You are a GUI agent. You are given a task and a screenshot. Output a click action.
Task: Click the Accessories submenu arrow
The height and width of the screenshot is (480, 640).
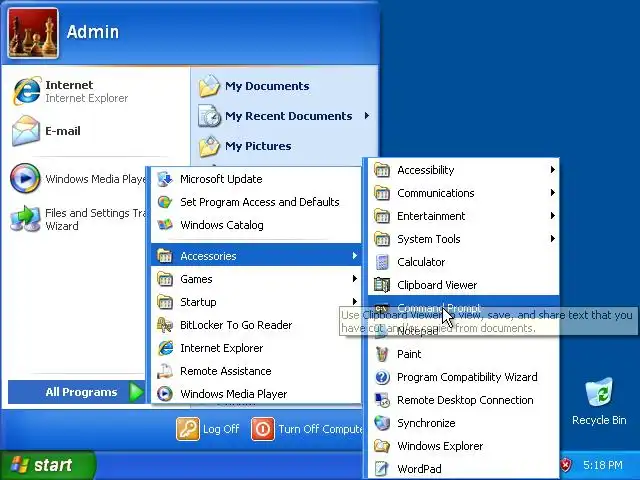(x=355, y=256)
